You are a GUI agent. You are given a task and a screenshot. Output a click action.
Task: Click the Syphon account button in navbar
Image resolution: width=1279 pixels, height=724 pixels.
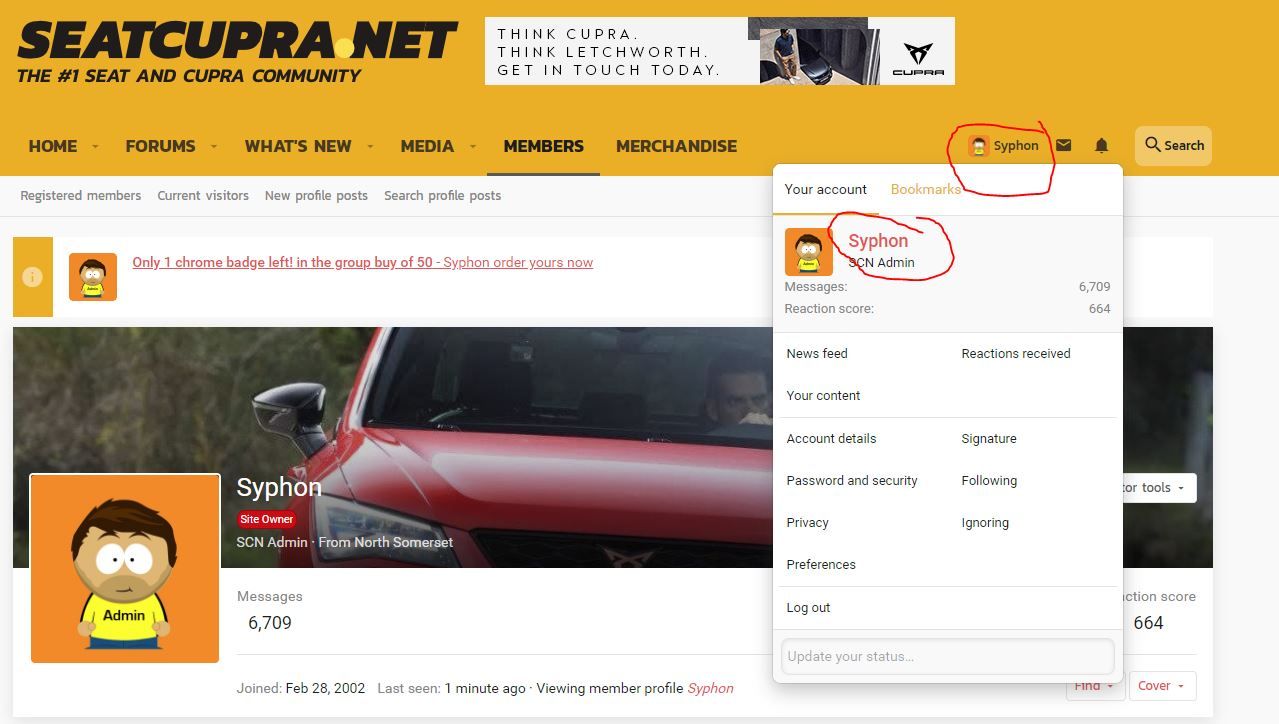point(1004,146)
